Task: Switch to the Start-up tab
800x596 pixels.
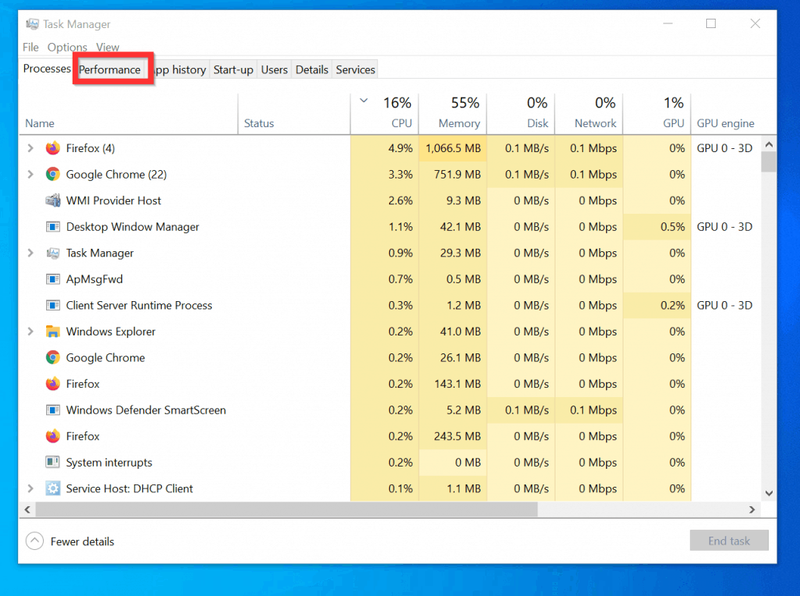Action: click(x=233, y=69)
